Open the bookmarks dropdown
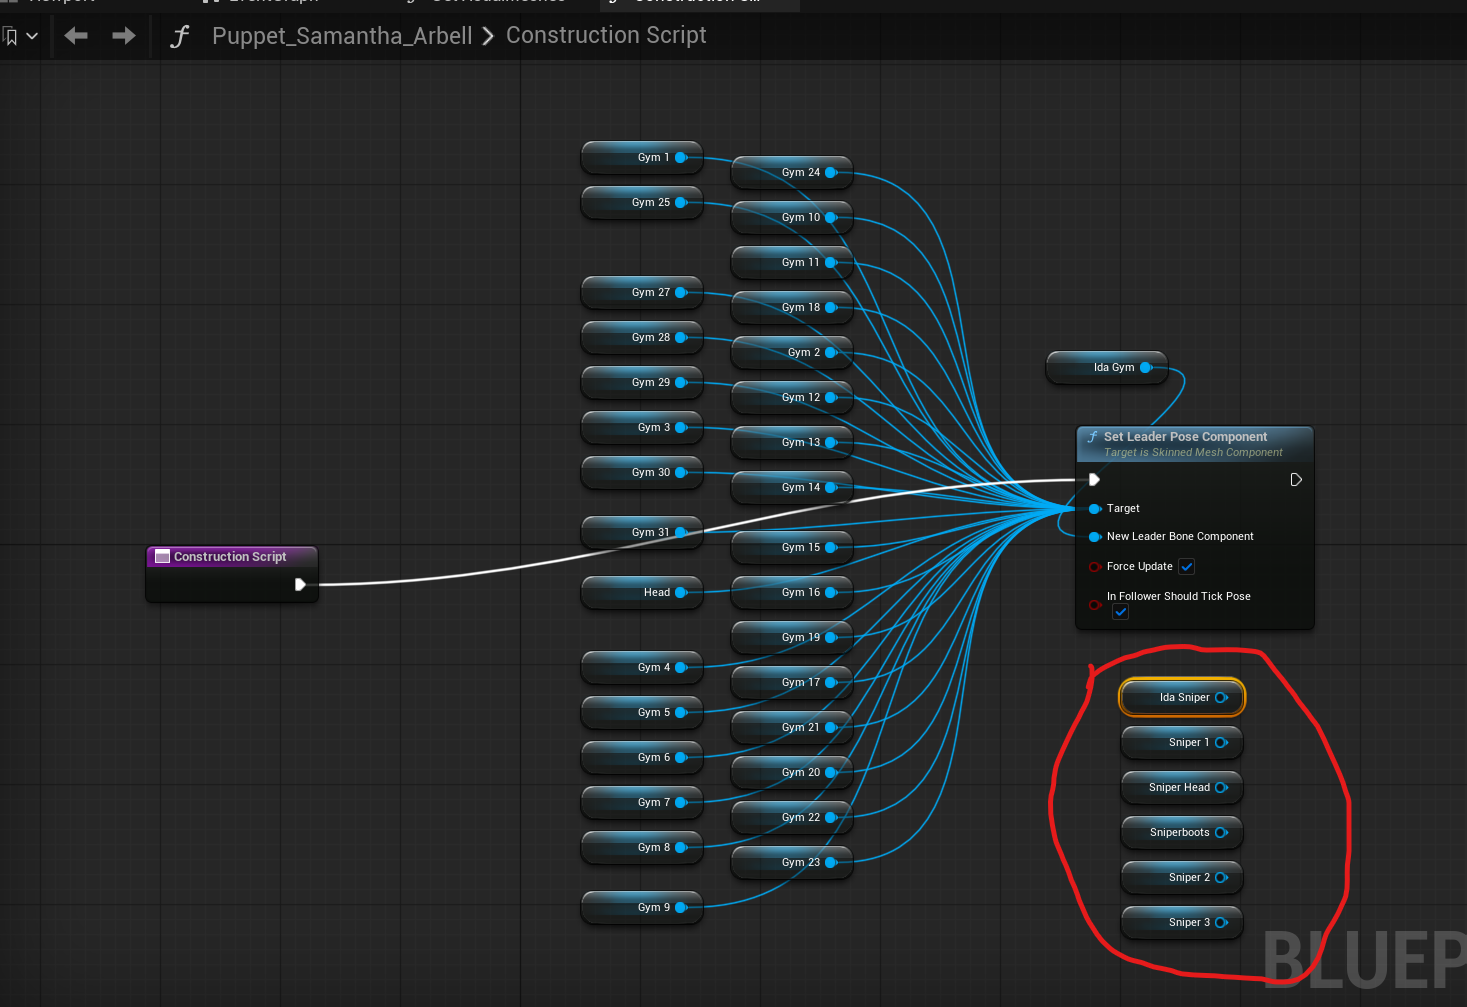Image resolution: width=1467 pixels, height=1007 pixels. (21, 37)
